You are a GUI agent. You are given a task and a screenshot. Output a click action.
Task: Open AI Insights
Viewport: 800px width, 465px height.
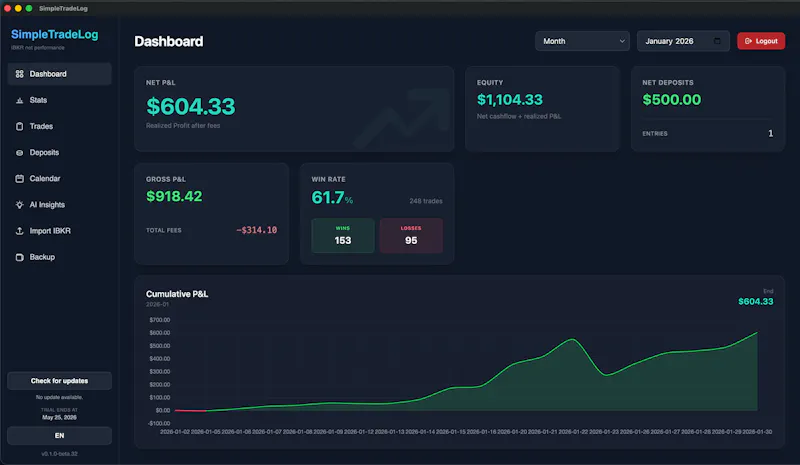click(59, 205)
